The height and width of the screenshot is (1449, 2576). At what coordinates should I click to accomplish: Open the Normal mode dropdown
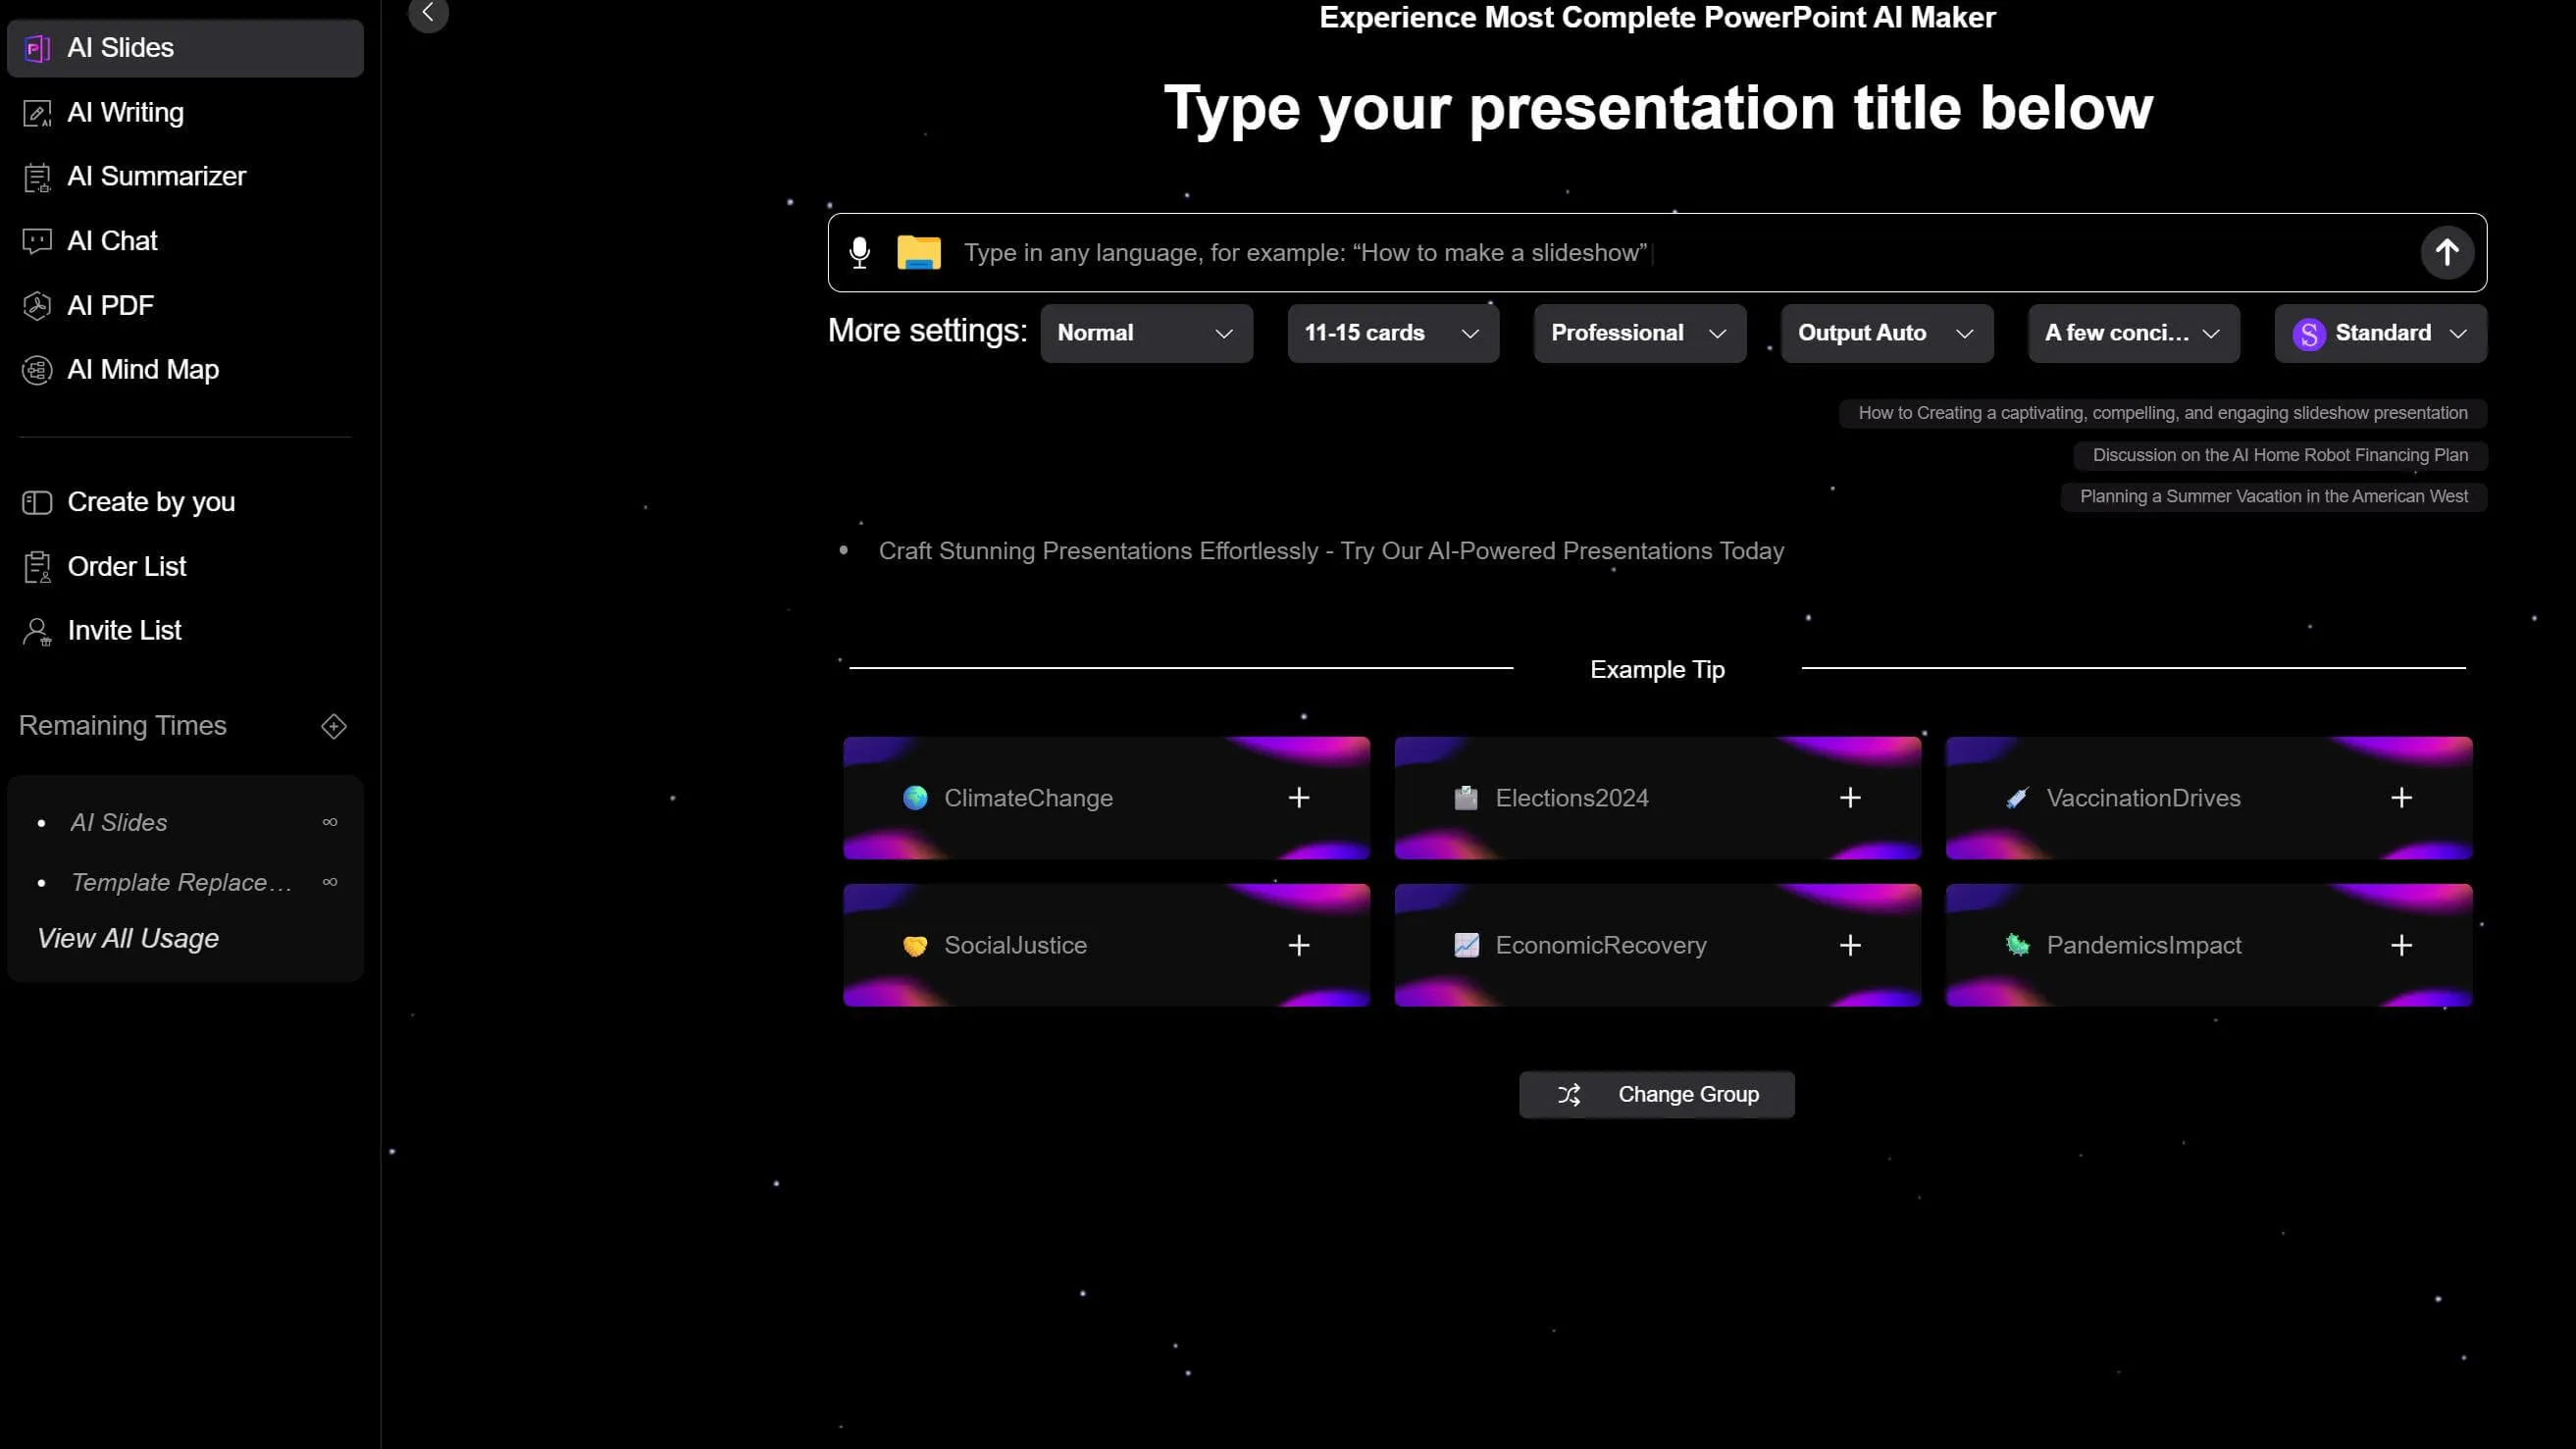[1146, 333]
